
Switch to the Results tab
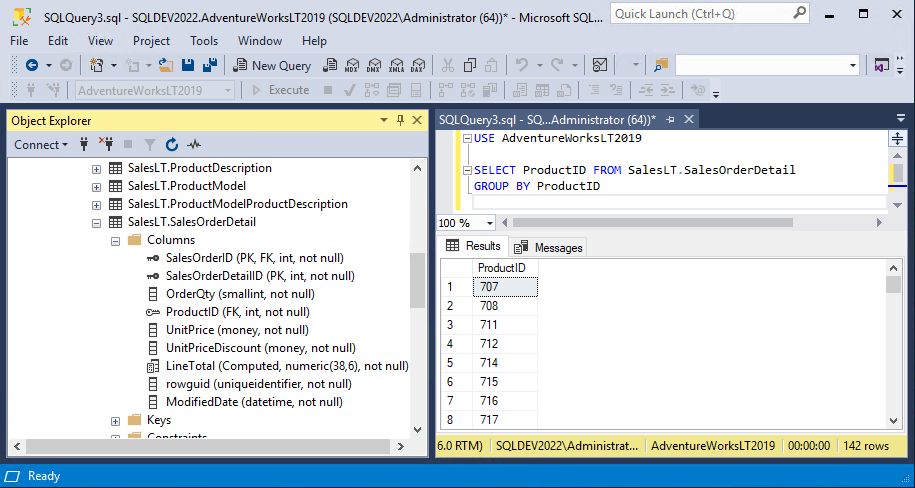click(473, 246)
